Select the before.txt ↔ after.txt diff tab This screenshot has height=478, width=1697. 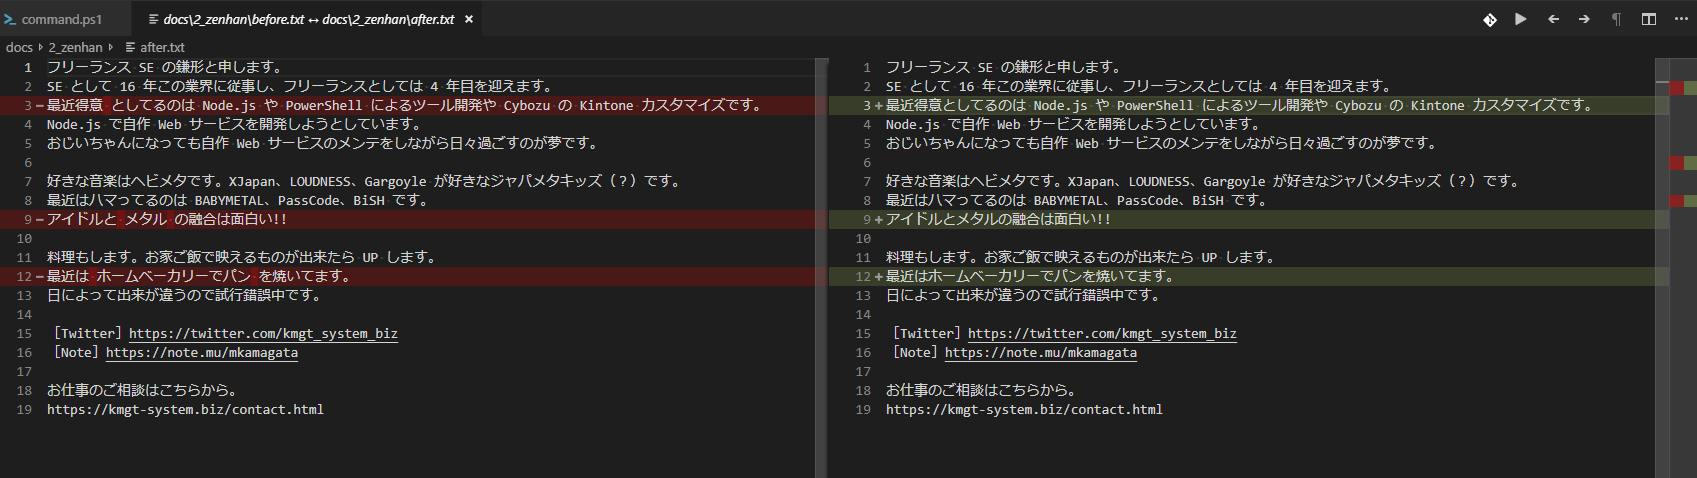tap(309, 19)
